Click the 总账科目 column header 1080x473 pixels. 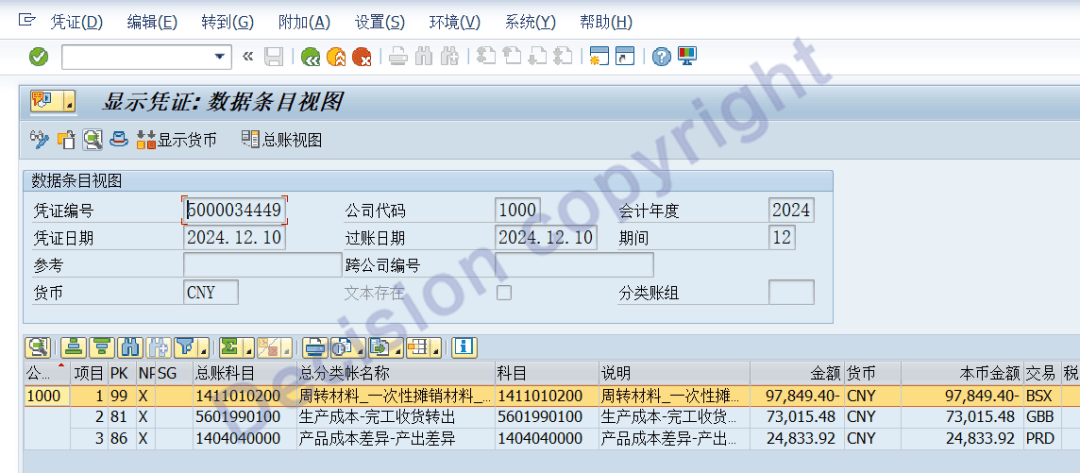223,373
